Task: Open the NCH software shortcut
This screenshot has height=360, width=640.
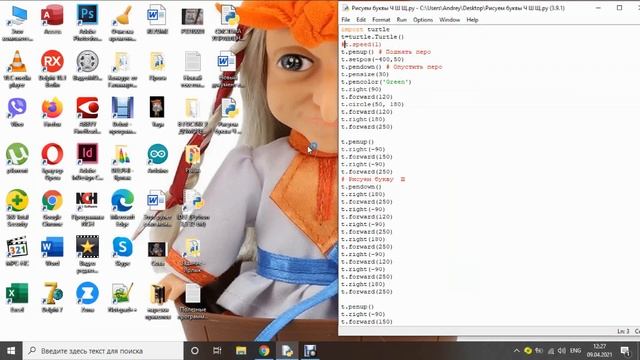Action: pos(87,208)
